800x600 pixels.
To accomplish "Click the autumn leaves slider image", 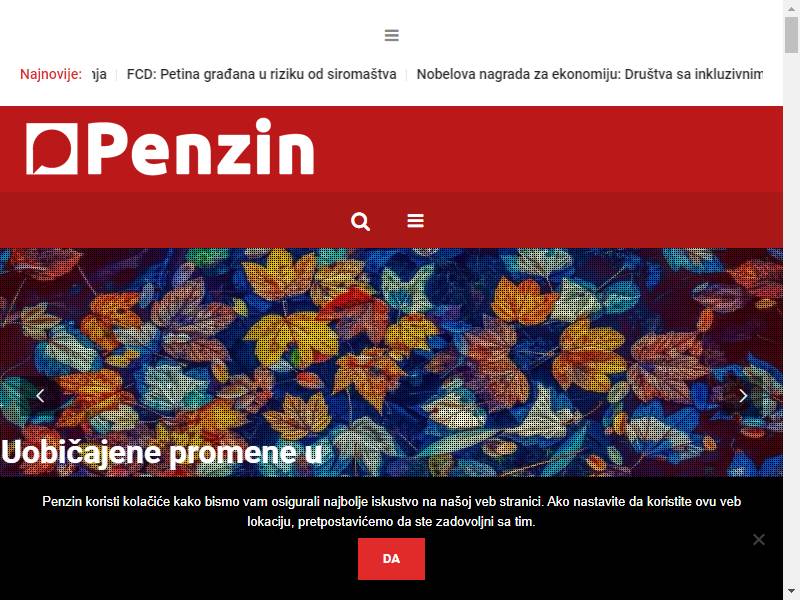I will (391, 347).
